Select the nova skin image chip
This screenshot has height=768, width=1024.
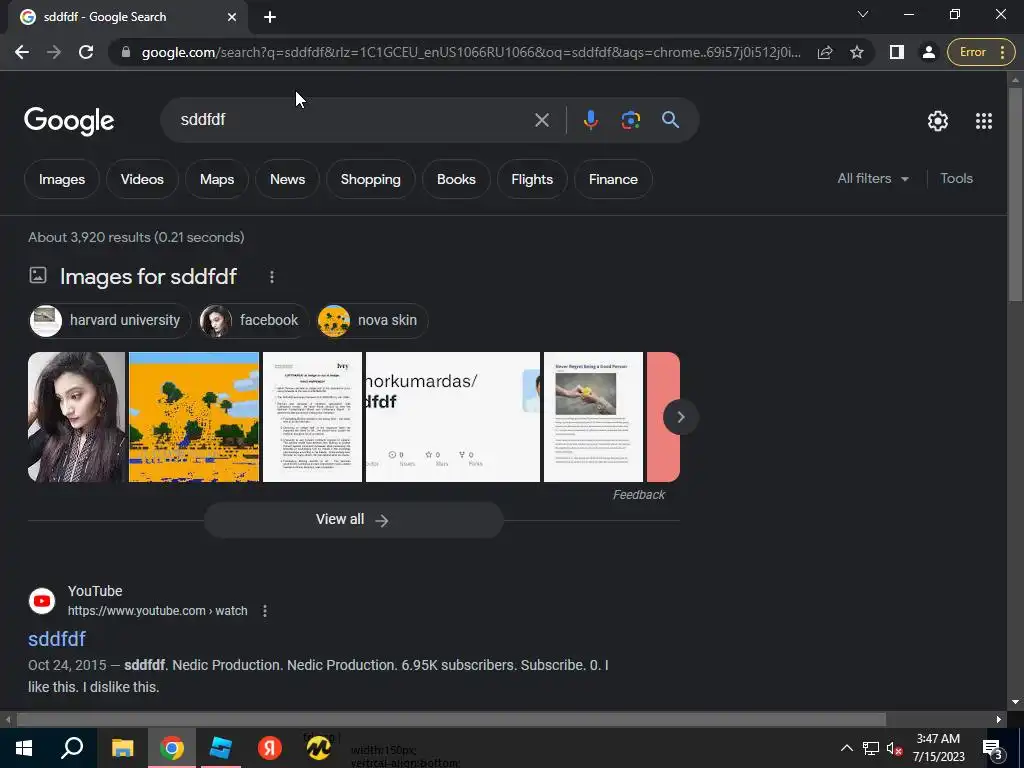point(372,320)
